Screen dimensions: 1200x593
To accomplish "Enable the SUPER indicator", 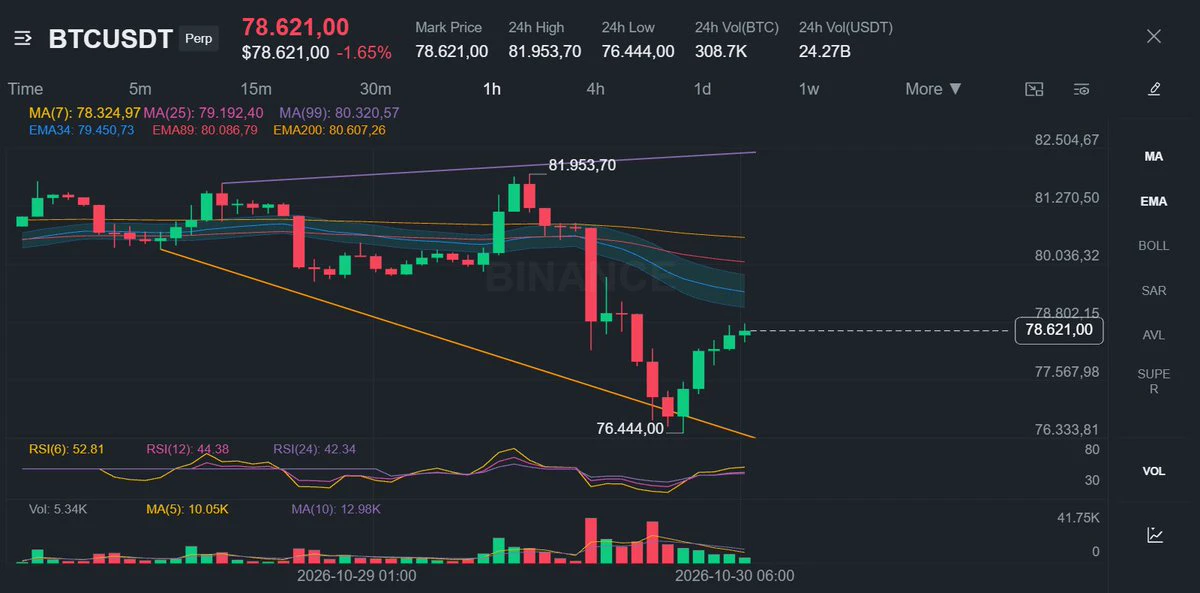I will coord(1154,381).
